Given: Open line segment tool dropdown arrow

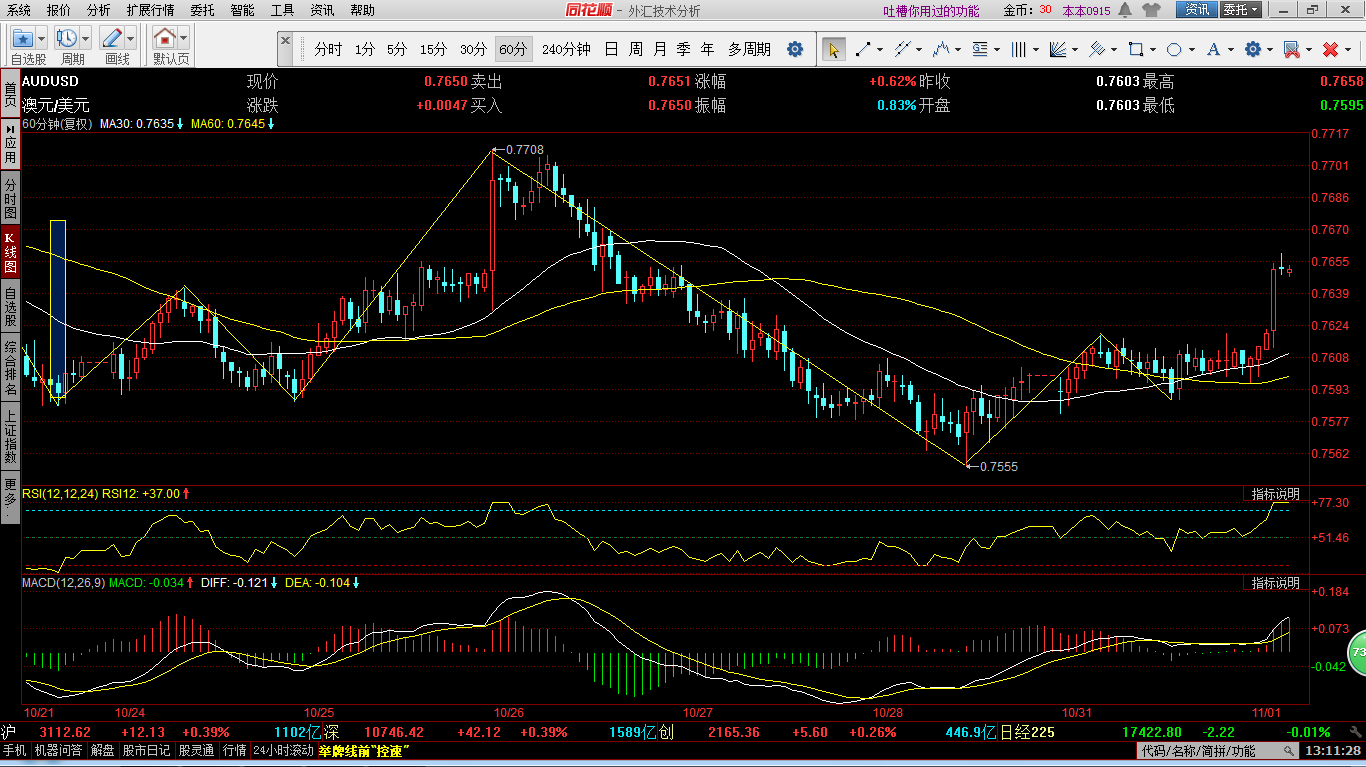Looking at the screenshot, I should pos(879,49).
